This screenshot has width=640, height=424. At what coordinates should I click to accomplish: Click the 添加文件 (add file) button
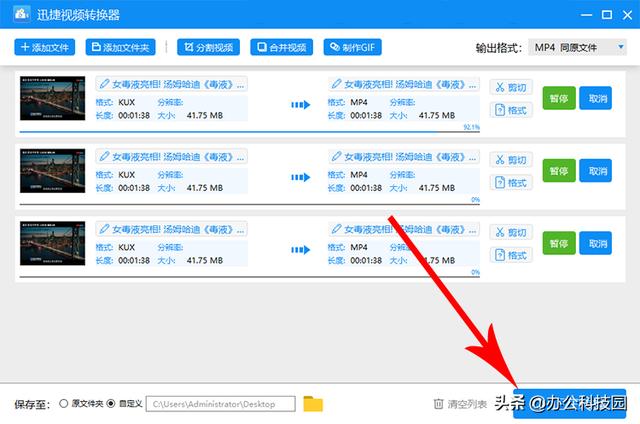point(44,47)
